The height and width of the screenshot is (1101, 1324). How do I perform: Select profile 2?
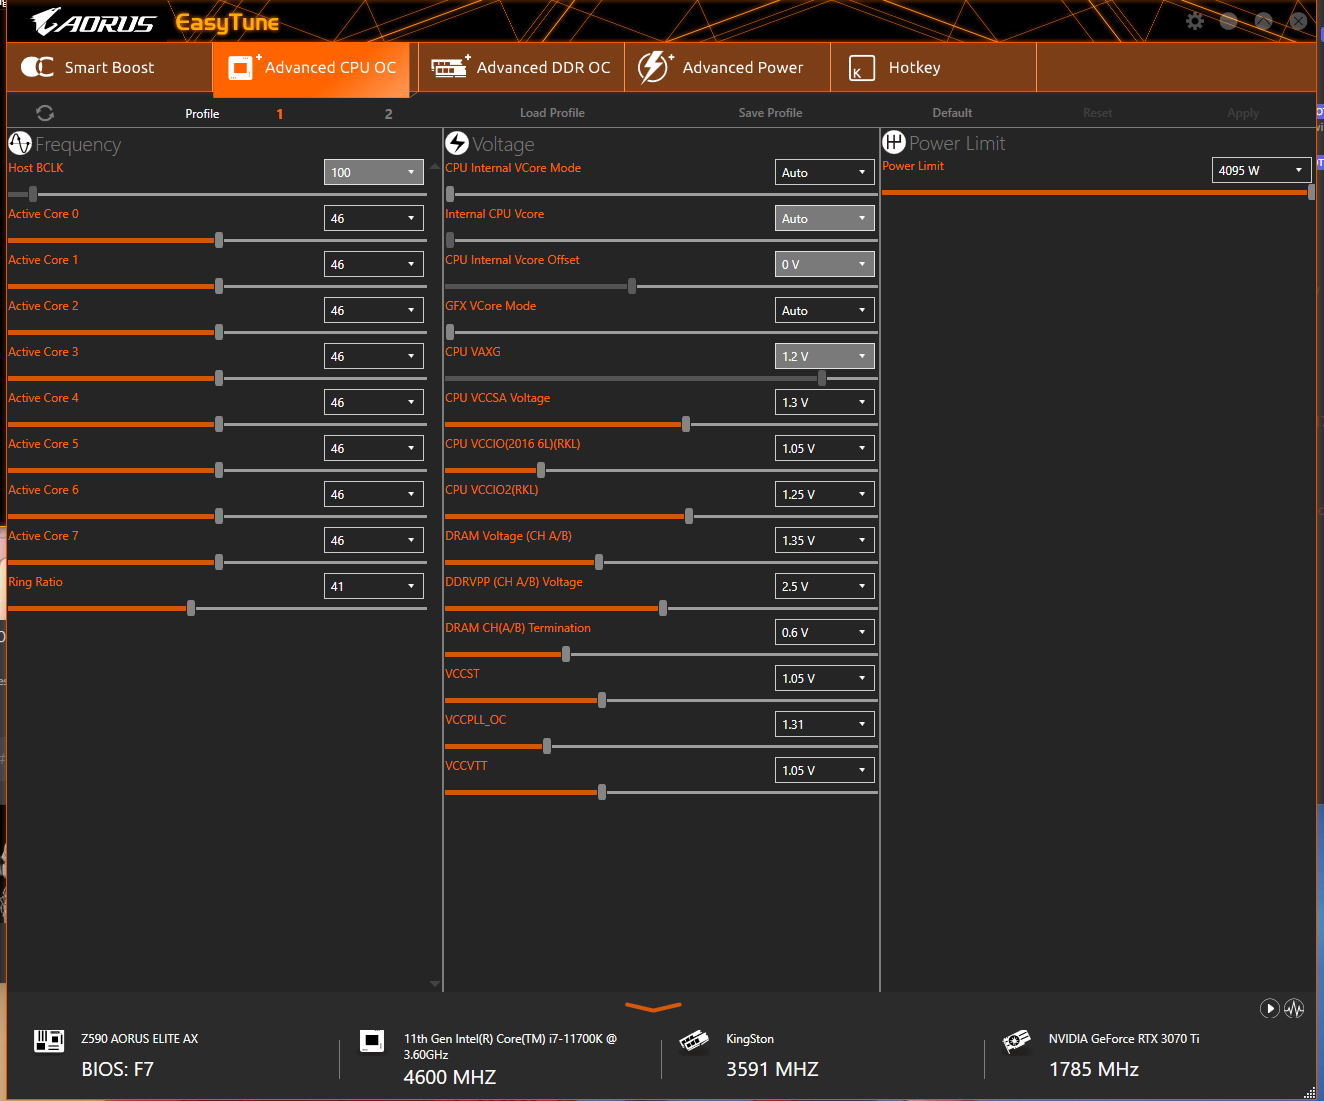(389, 114)
